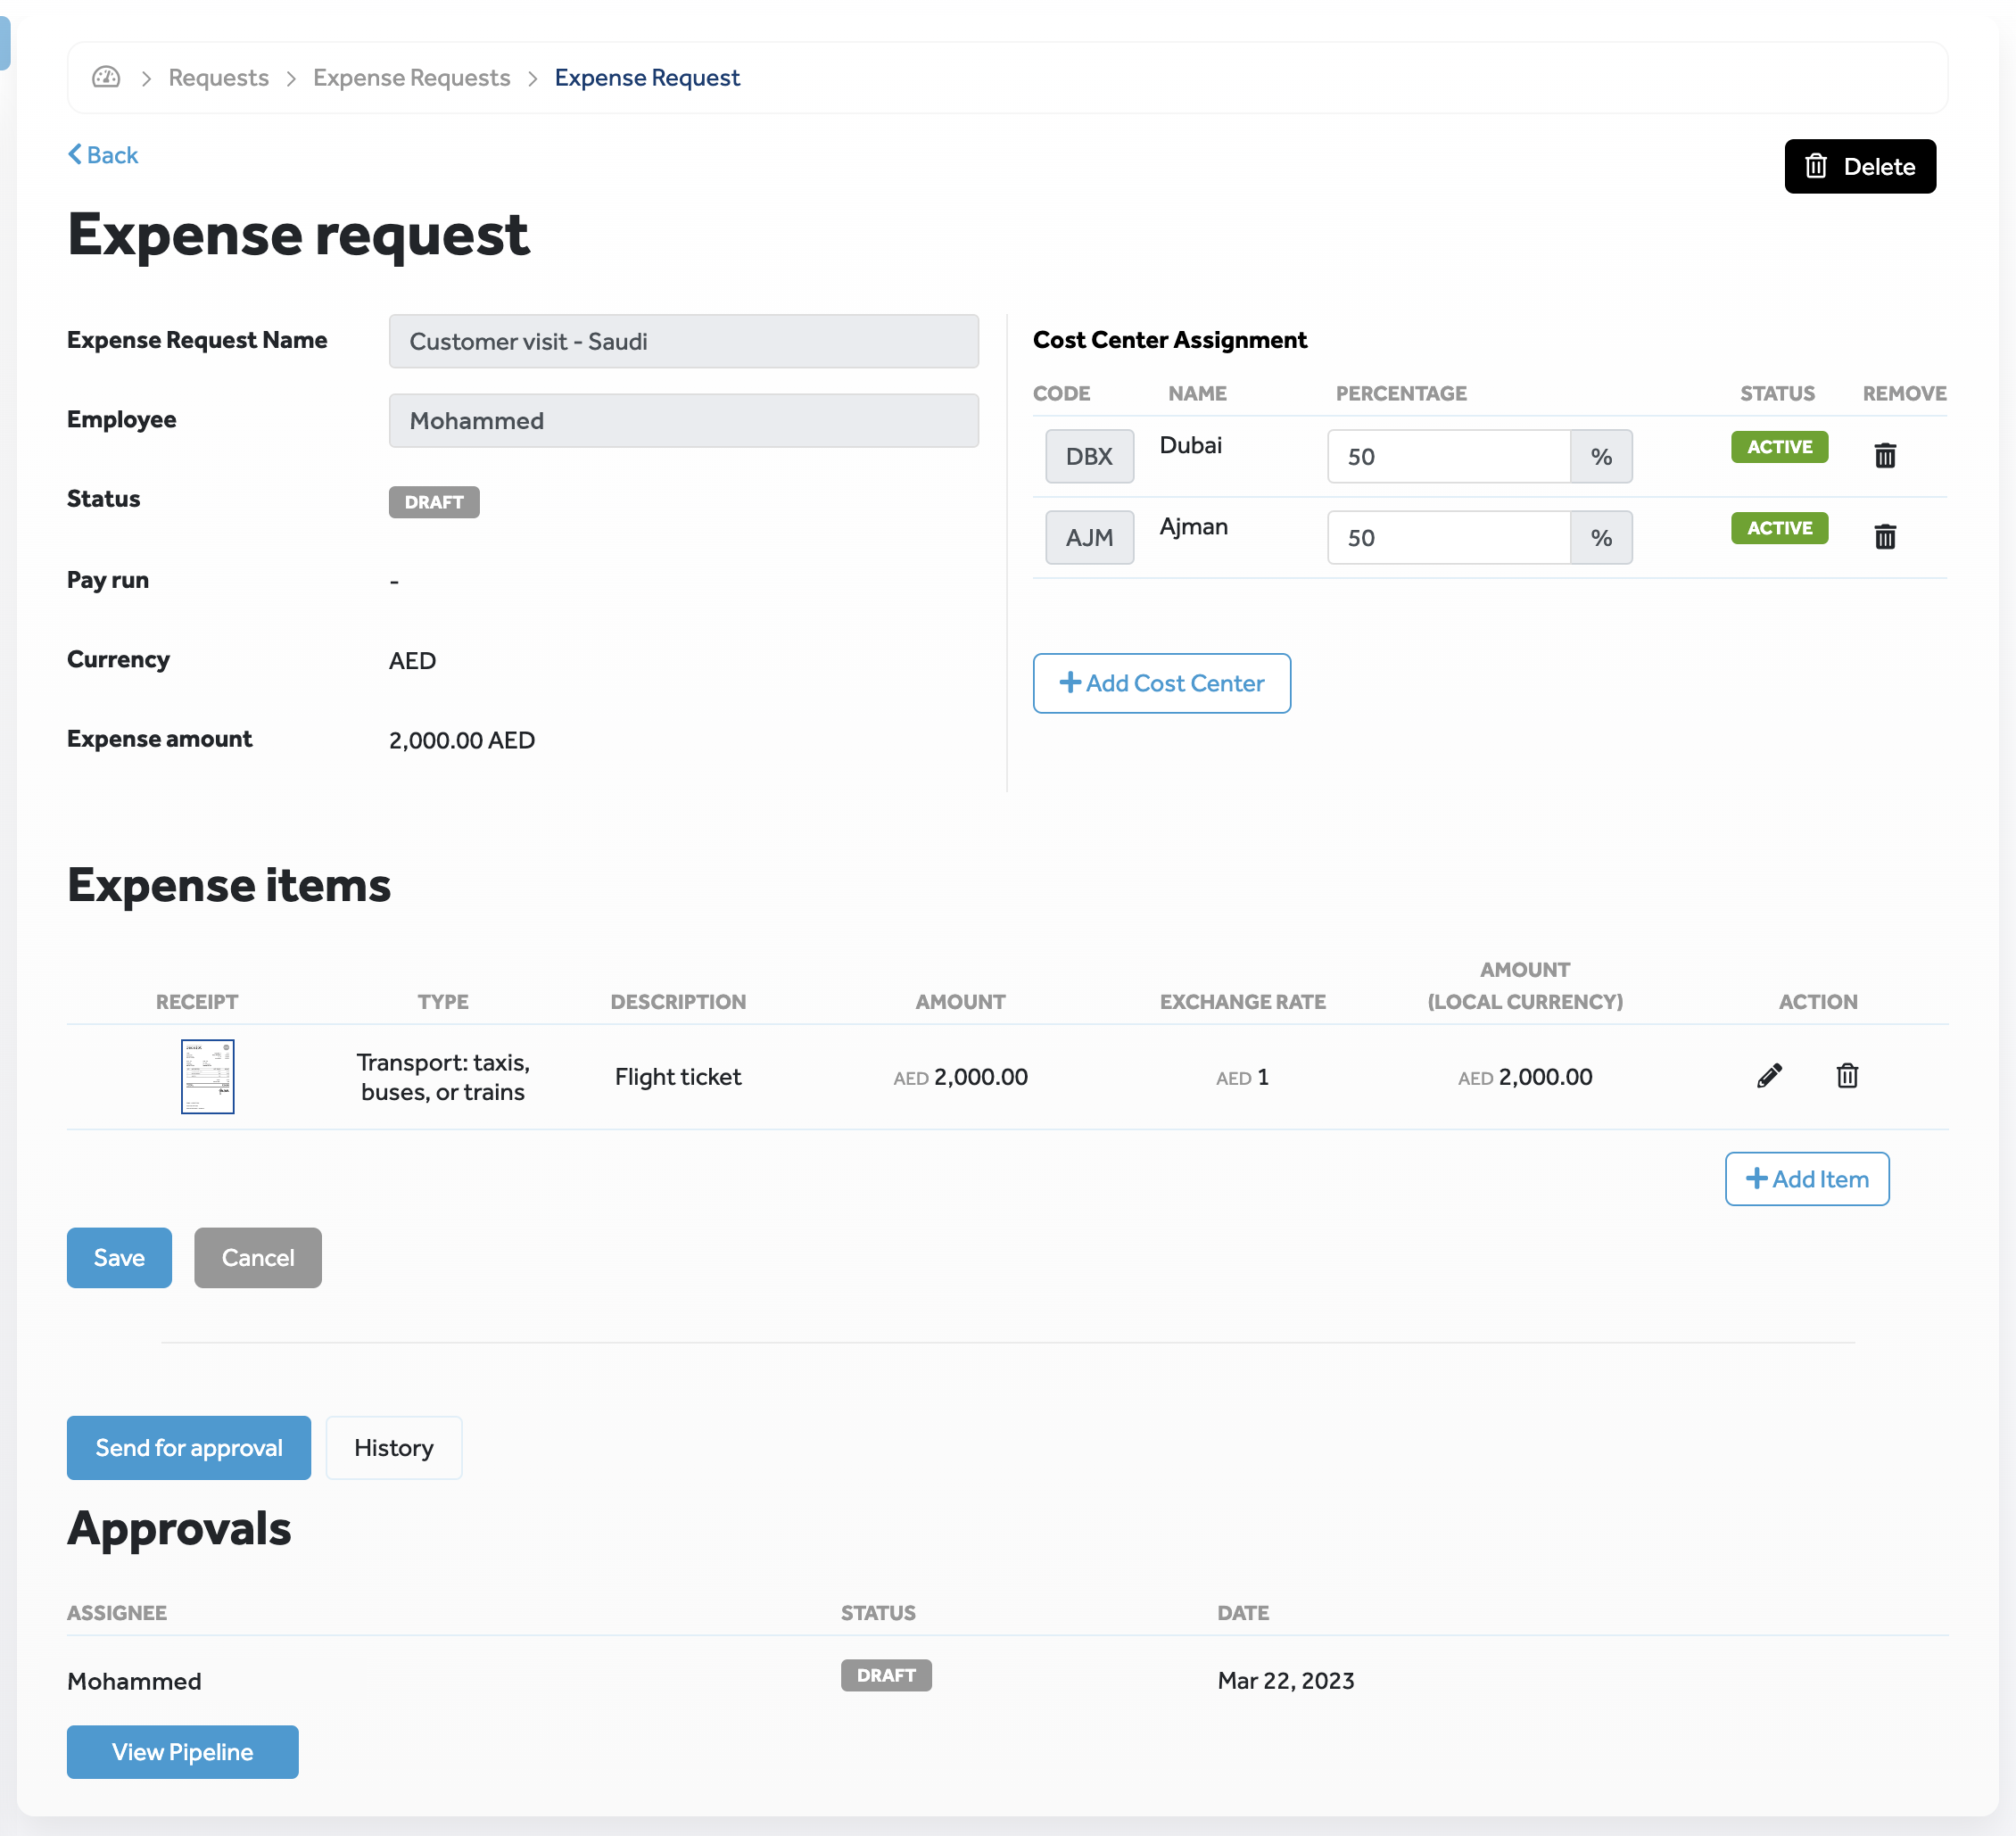Remove the Ajman cost center row
2016x1836 pixels.
1884,537
